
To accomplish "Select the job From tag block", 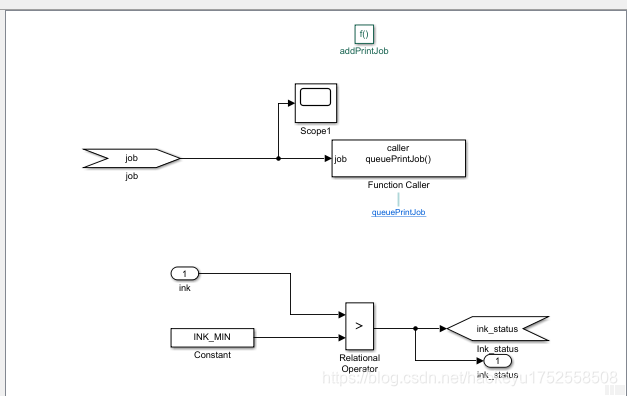I will click(132, 158).
